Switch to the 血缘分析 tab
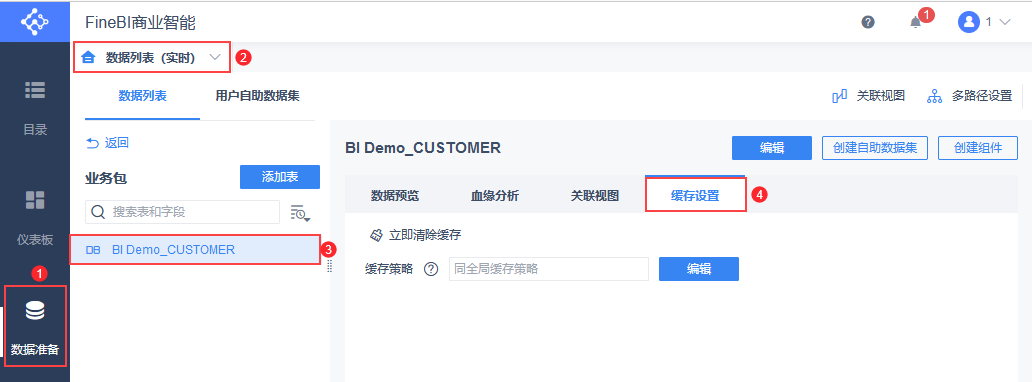1032x382 pixels. coord(495,196)
